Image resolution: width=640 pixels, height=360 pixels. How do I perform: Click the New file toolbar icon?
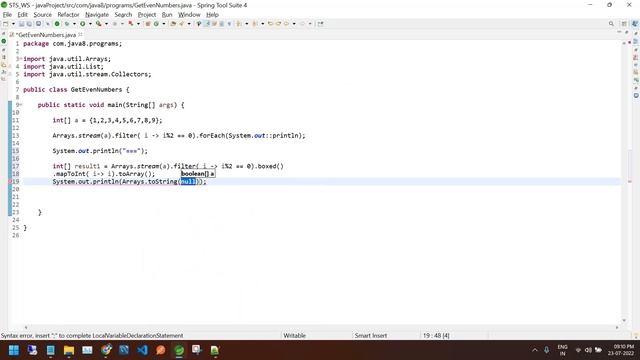tap(6, 24)
